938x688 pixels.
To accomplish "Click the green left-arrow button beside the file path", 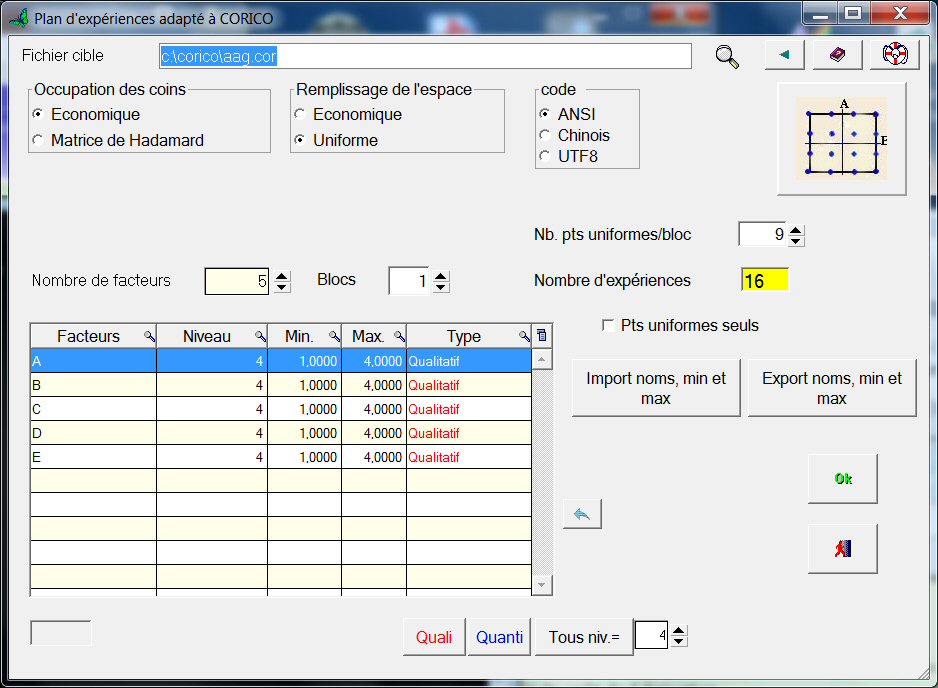I will coord(784,56).
